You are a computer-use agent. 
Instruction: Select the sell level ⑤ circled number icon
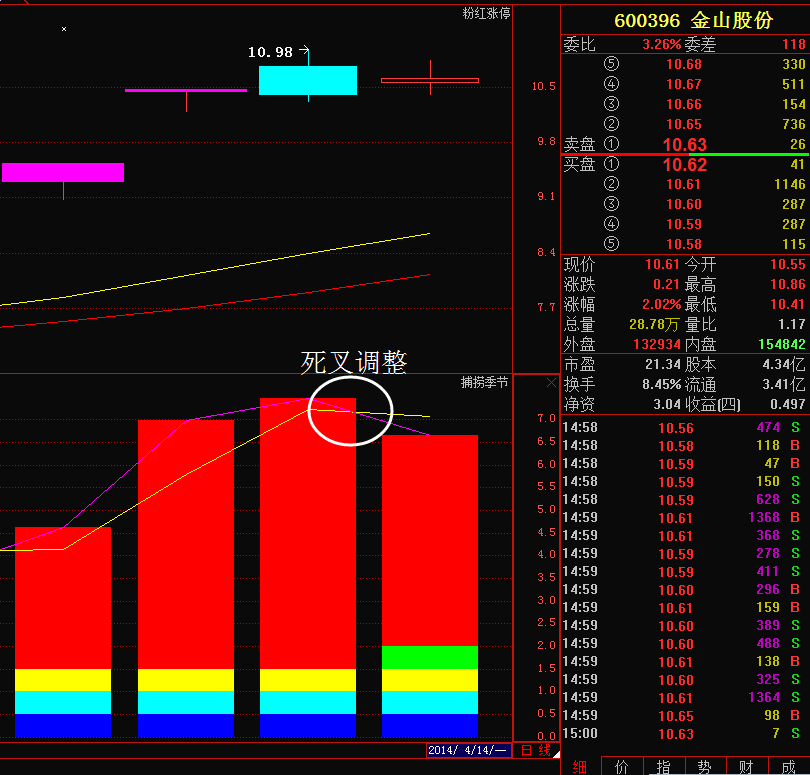point(611,64)
